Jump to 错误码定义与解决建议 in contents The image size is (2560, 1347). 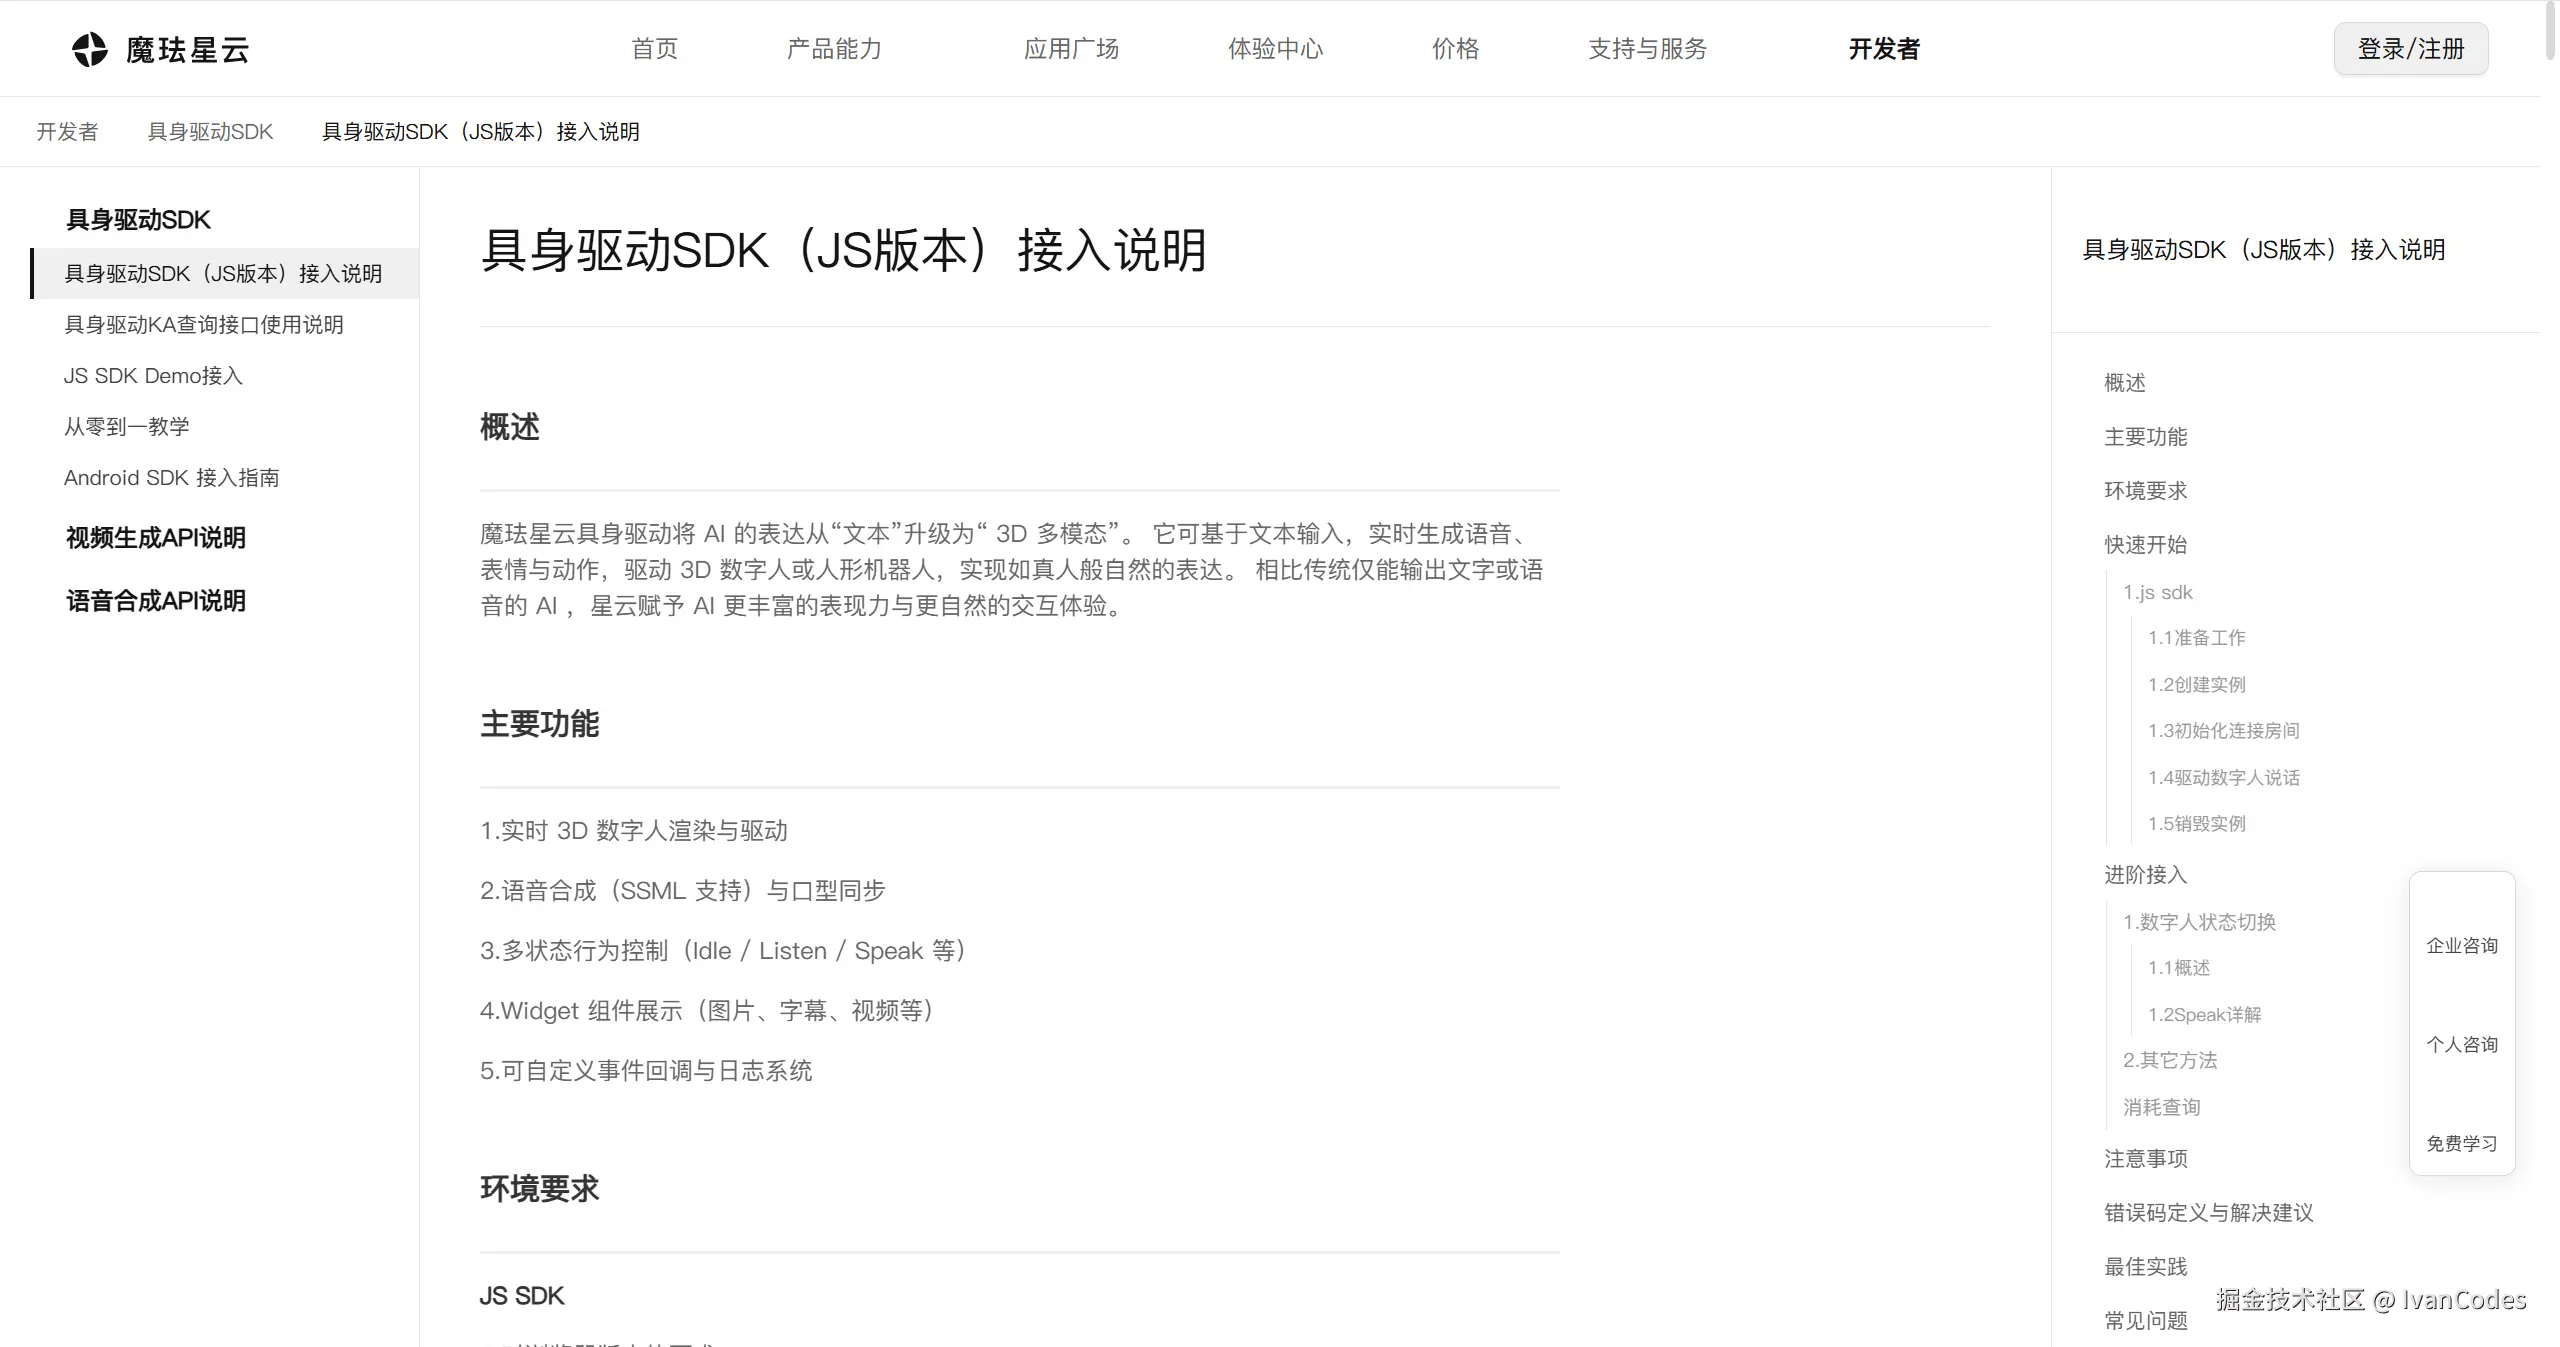pos(2209,1213)
